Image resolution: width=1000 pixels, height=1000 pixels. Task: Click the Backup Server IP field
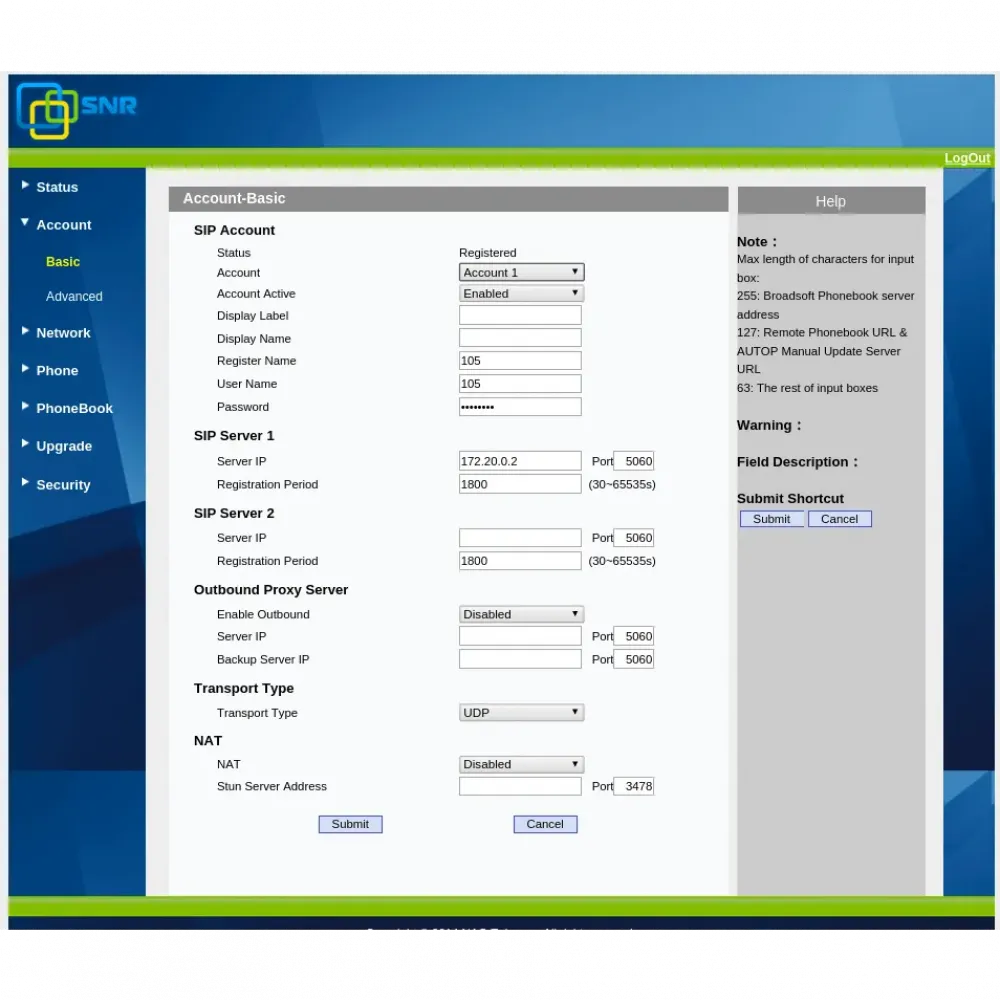pyautogui.click(x=520, y=659)
